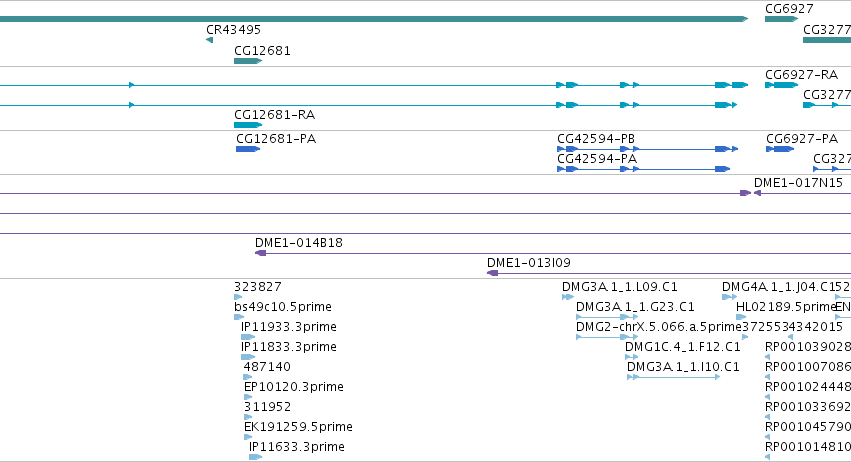Select the bs49c10.5prime EST label

[x=283, y=306]
